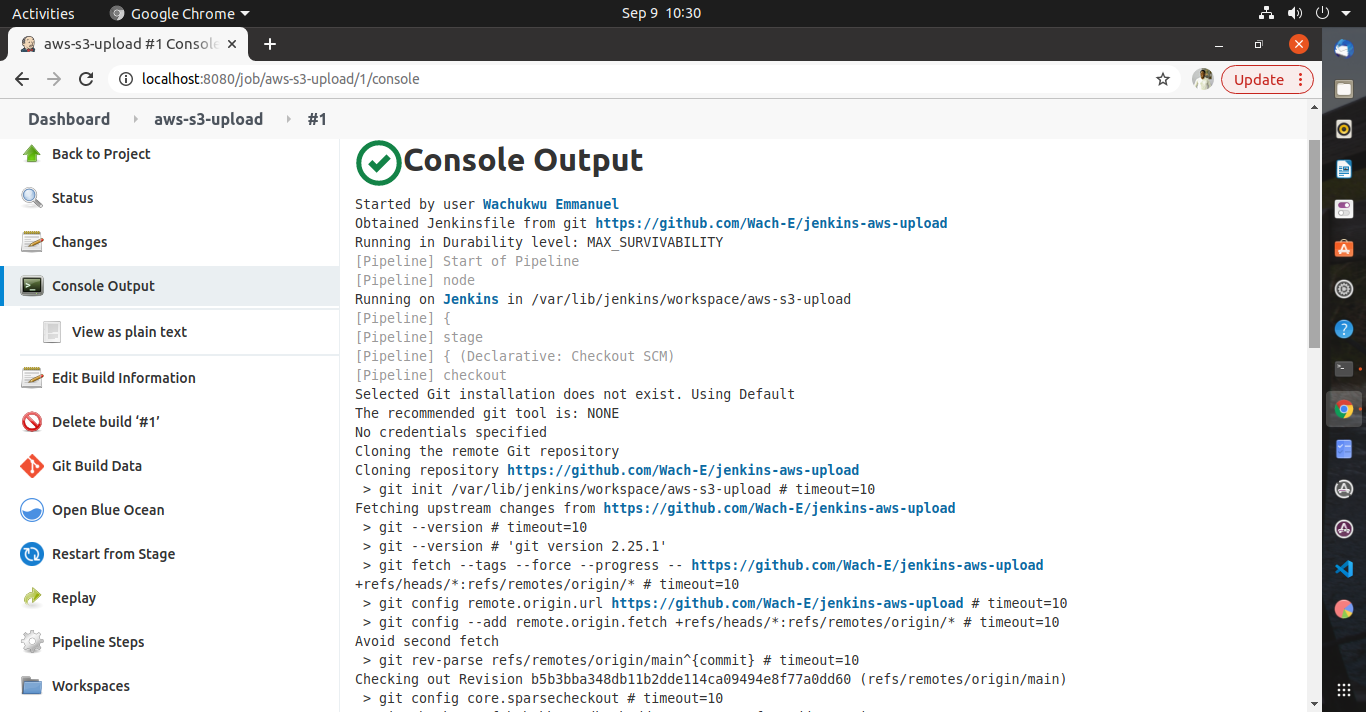This screenshot has width=1366, height=712.
Task: Open GitHub URL after 'Obtained Jenkinsfile from git'
Action: [x=771, y=223]
